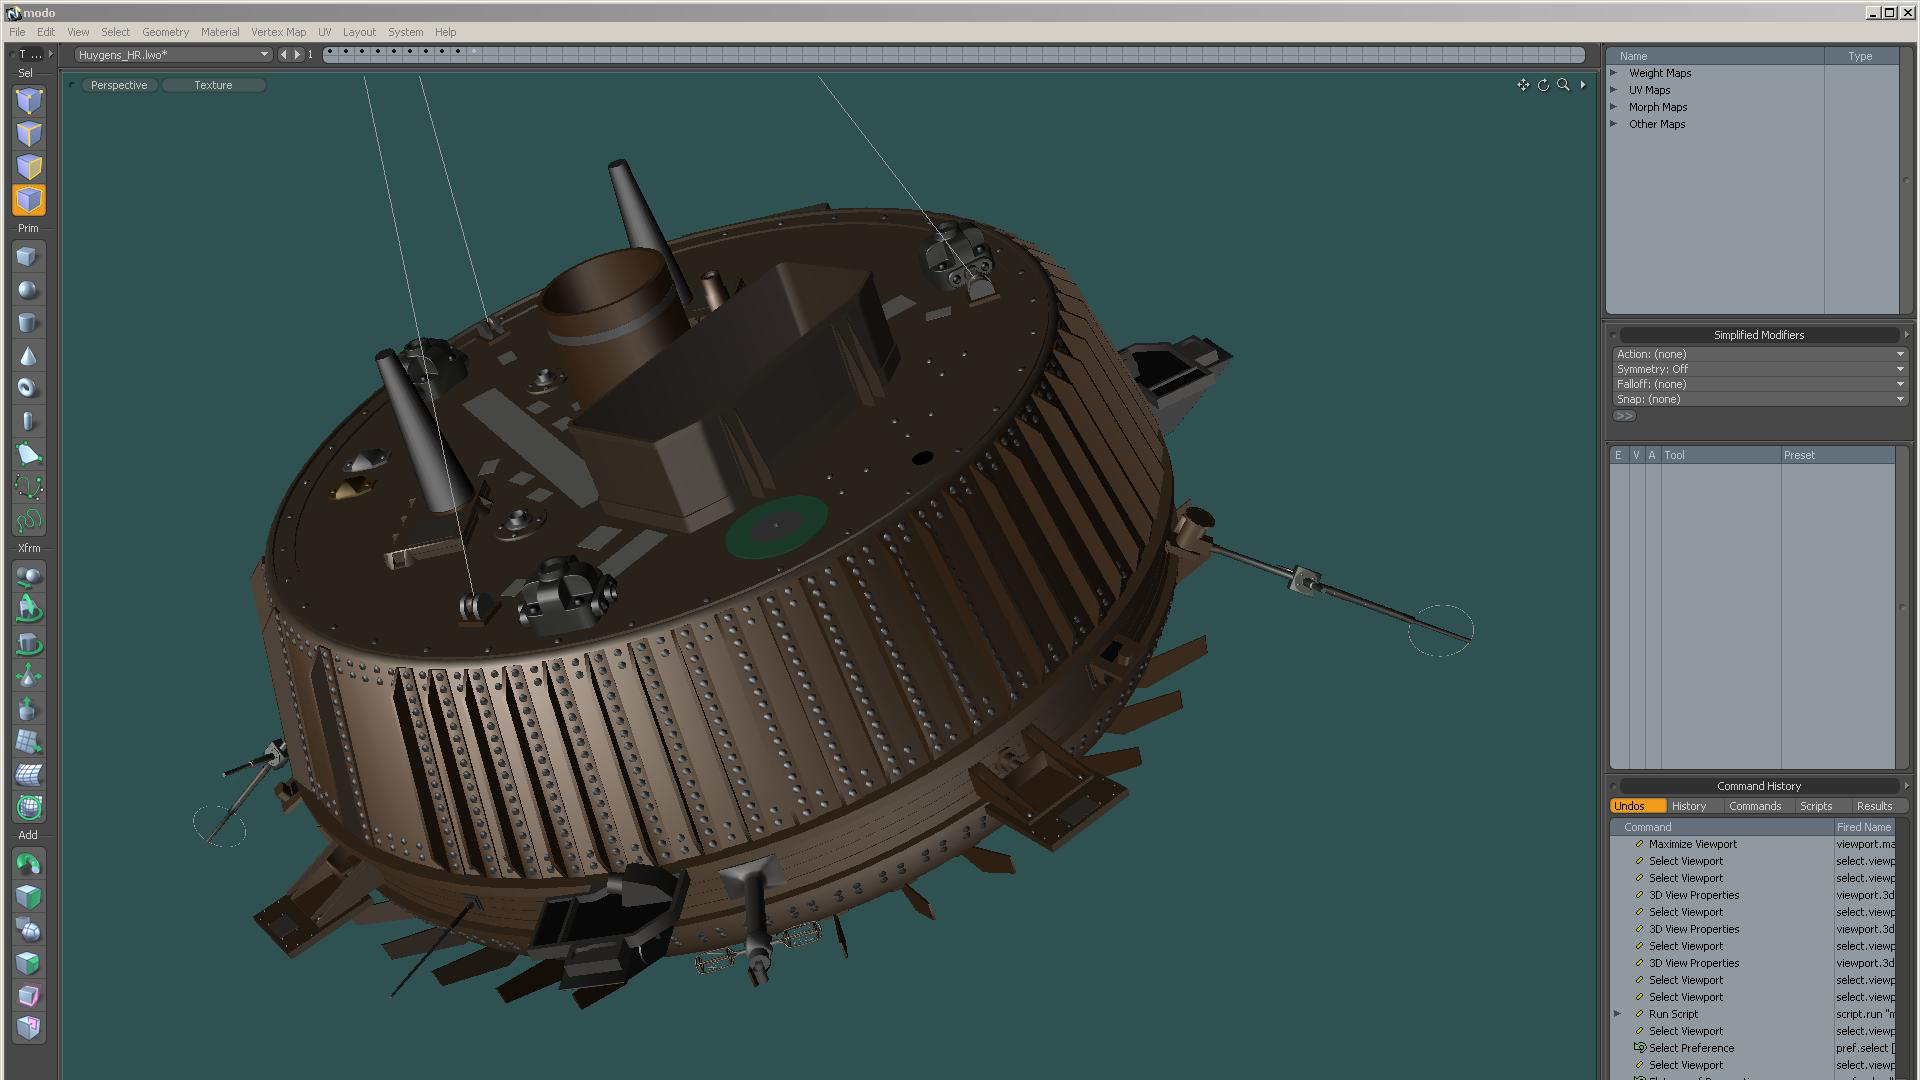1920x1080 pixels.
Task: Select the Edges selection mode icon
Action: pyautogui.click(x=29, y=134)
